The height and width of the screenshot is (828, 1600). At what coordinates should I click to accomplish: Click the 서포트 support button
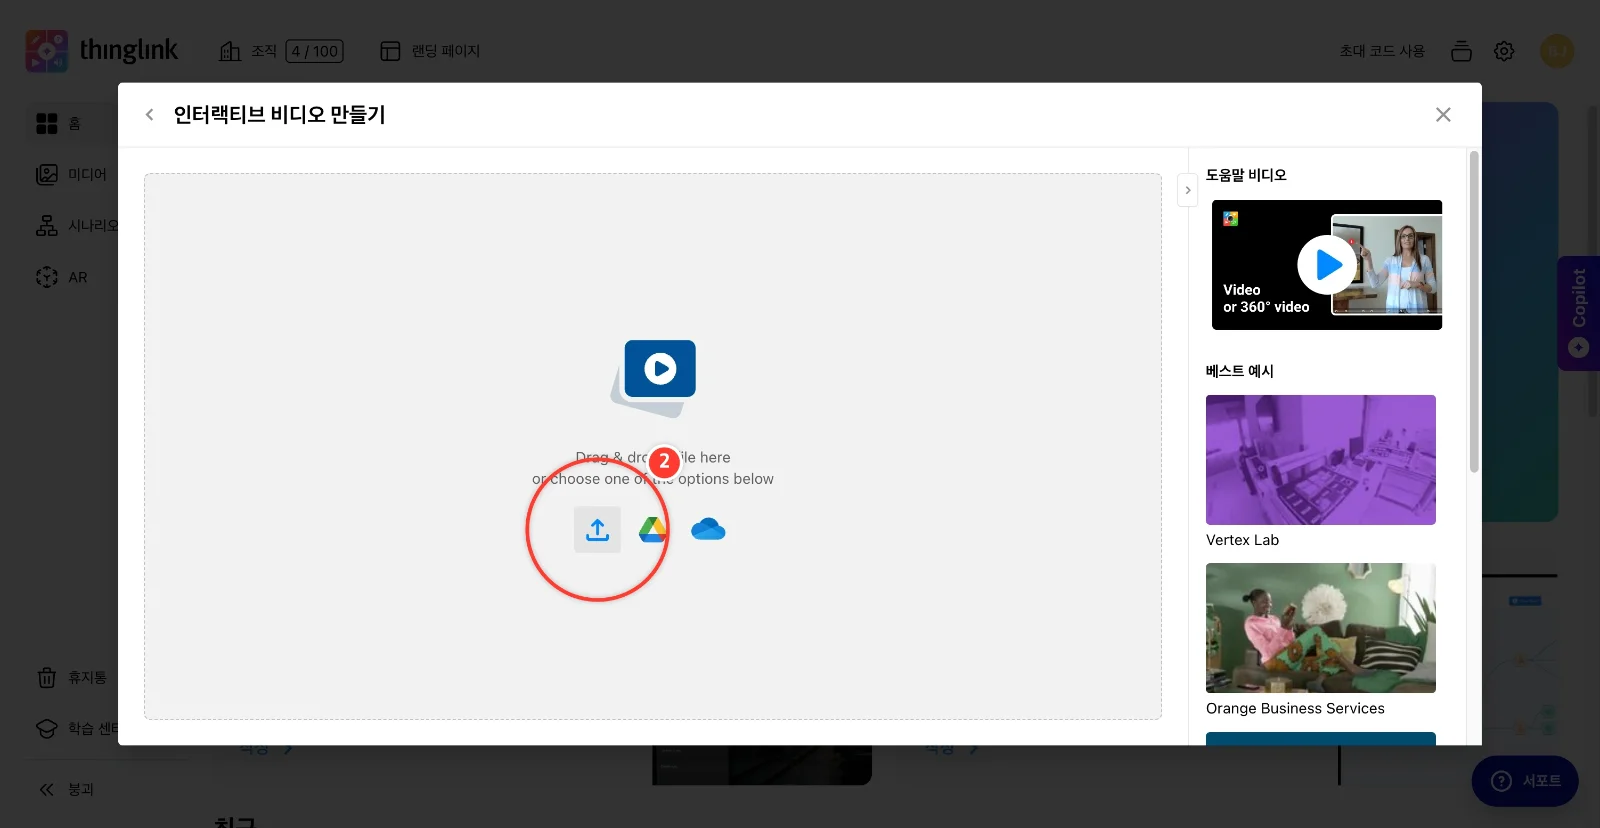click(x=1525, y=781)
